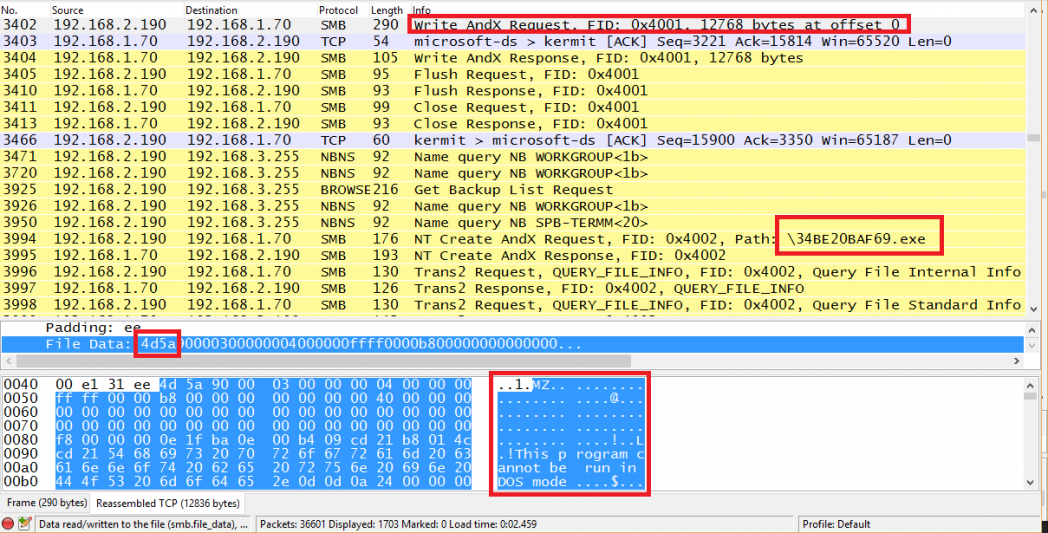The width and height of the screenshot is (1048, 533).
Task: Select packet 3405 Flush Request
Action: [x=513, y=74]
